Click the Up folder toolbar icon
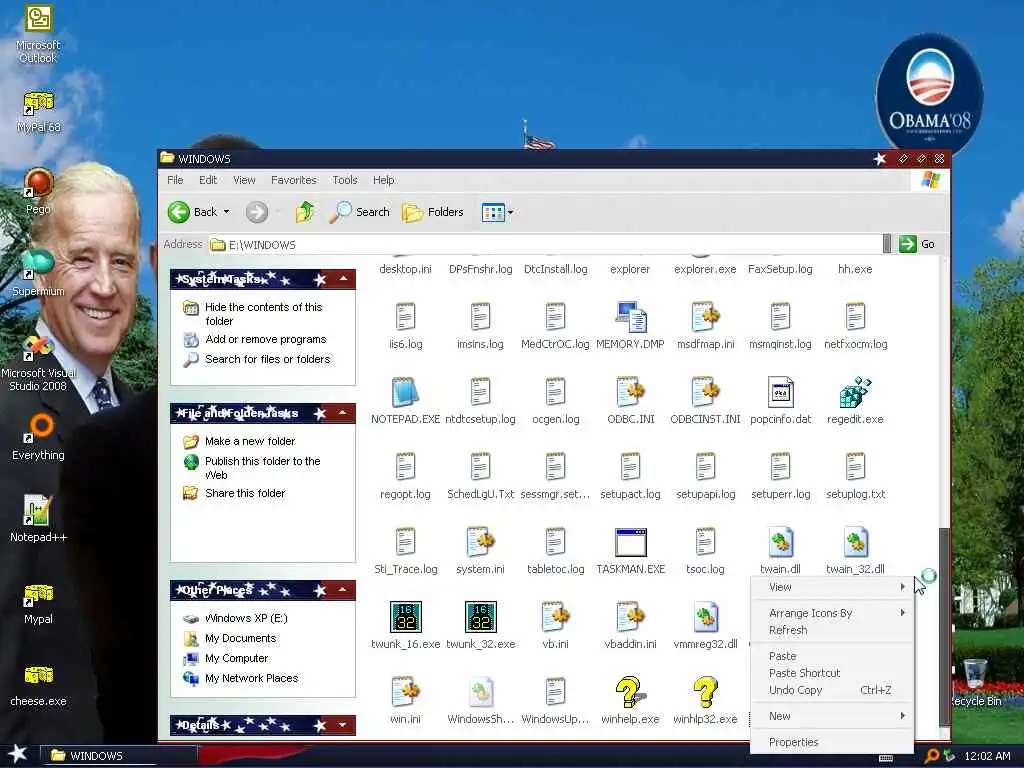 click(x=304, y=212)
